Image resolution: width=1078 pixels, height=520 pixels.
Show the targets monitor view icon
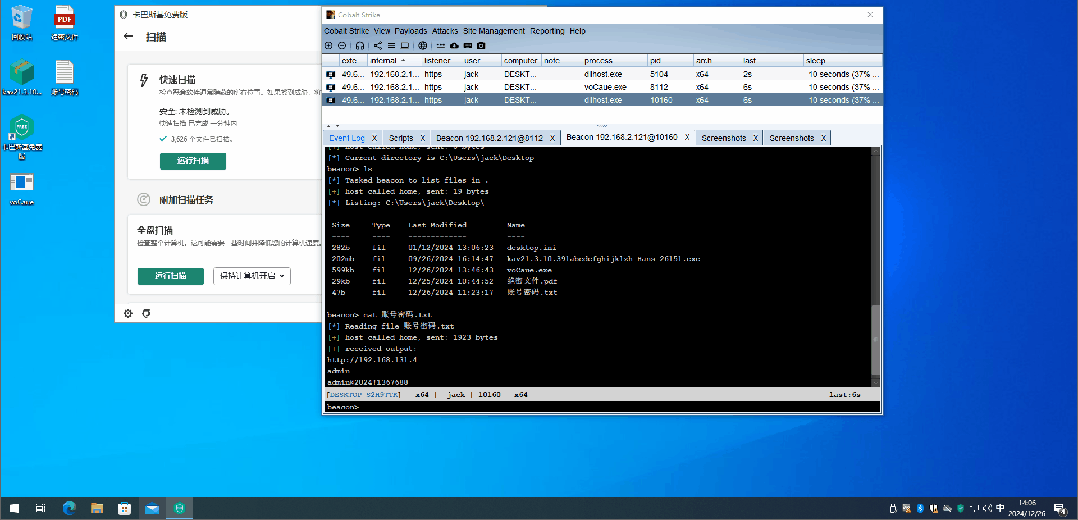[x=405, y=45]
